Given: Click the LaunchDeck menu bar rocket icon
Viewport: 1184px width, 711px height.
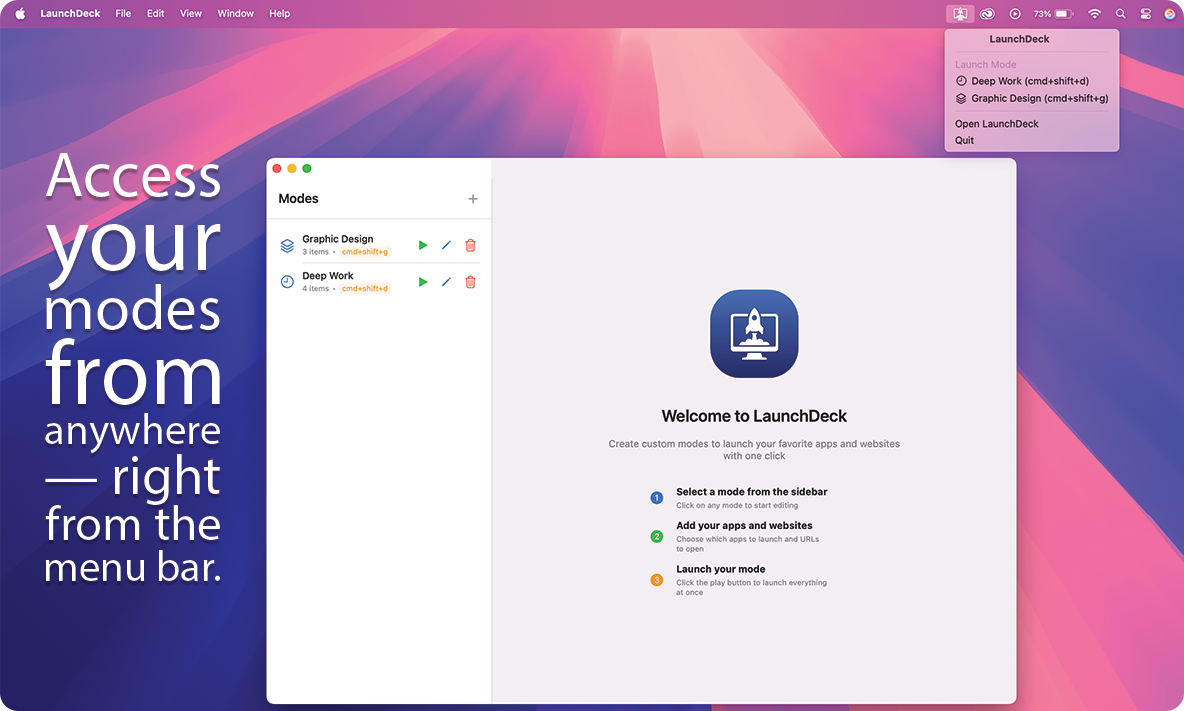Looking at the screenshot, I should tap(960, 13).
